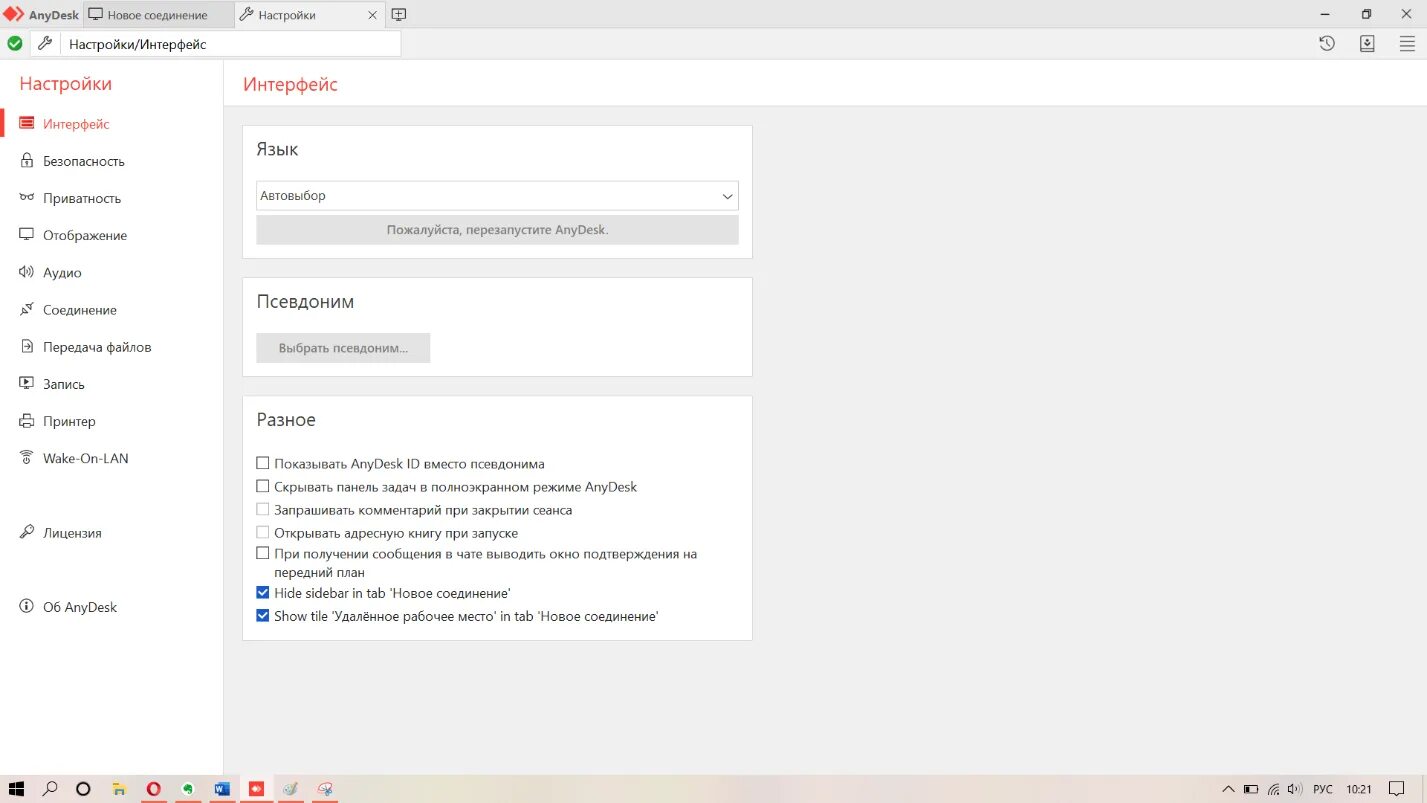Open the Snipping Tool from the taskbar

click(x=324, y=789)
